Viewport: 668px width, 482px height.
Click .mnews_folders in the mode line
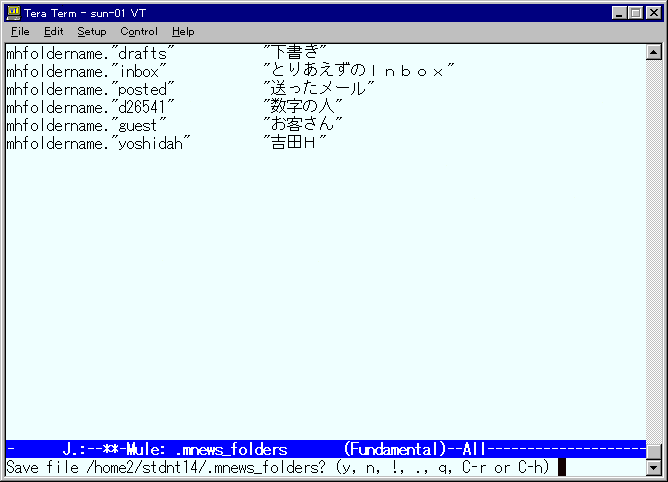pos(231,450)
